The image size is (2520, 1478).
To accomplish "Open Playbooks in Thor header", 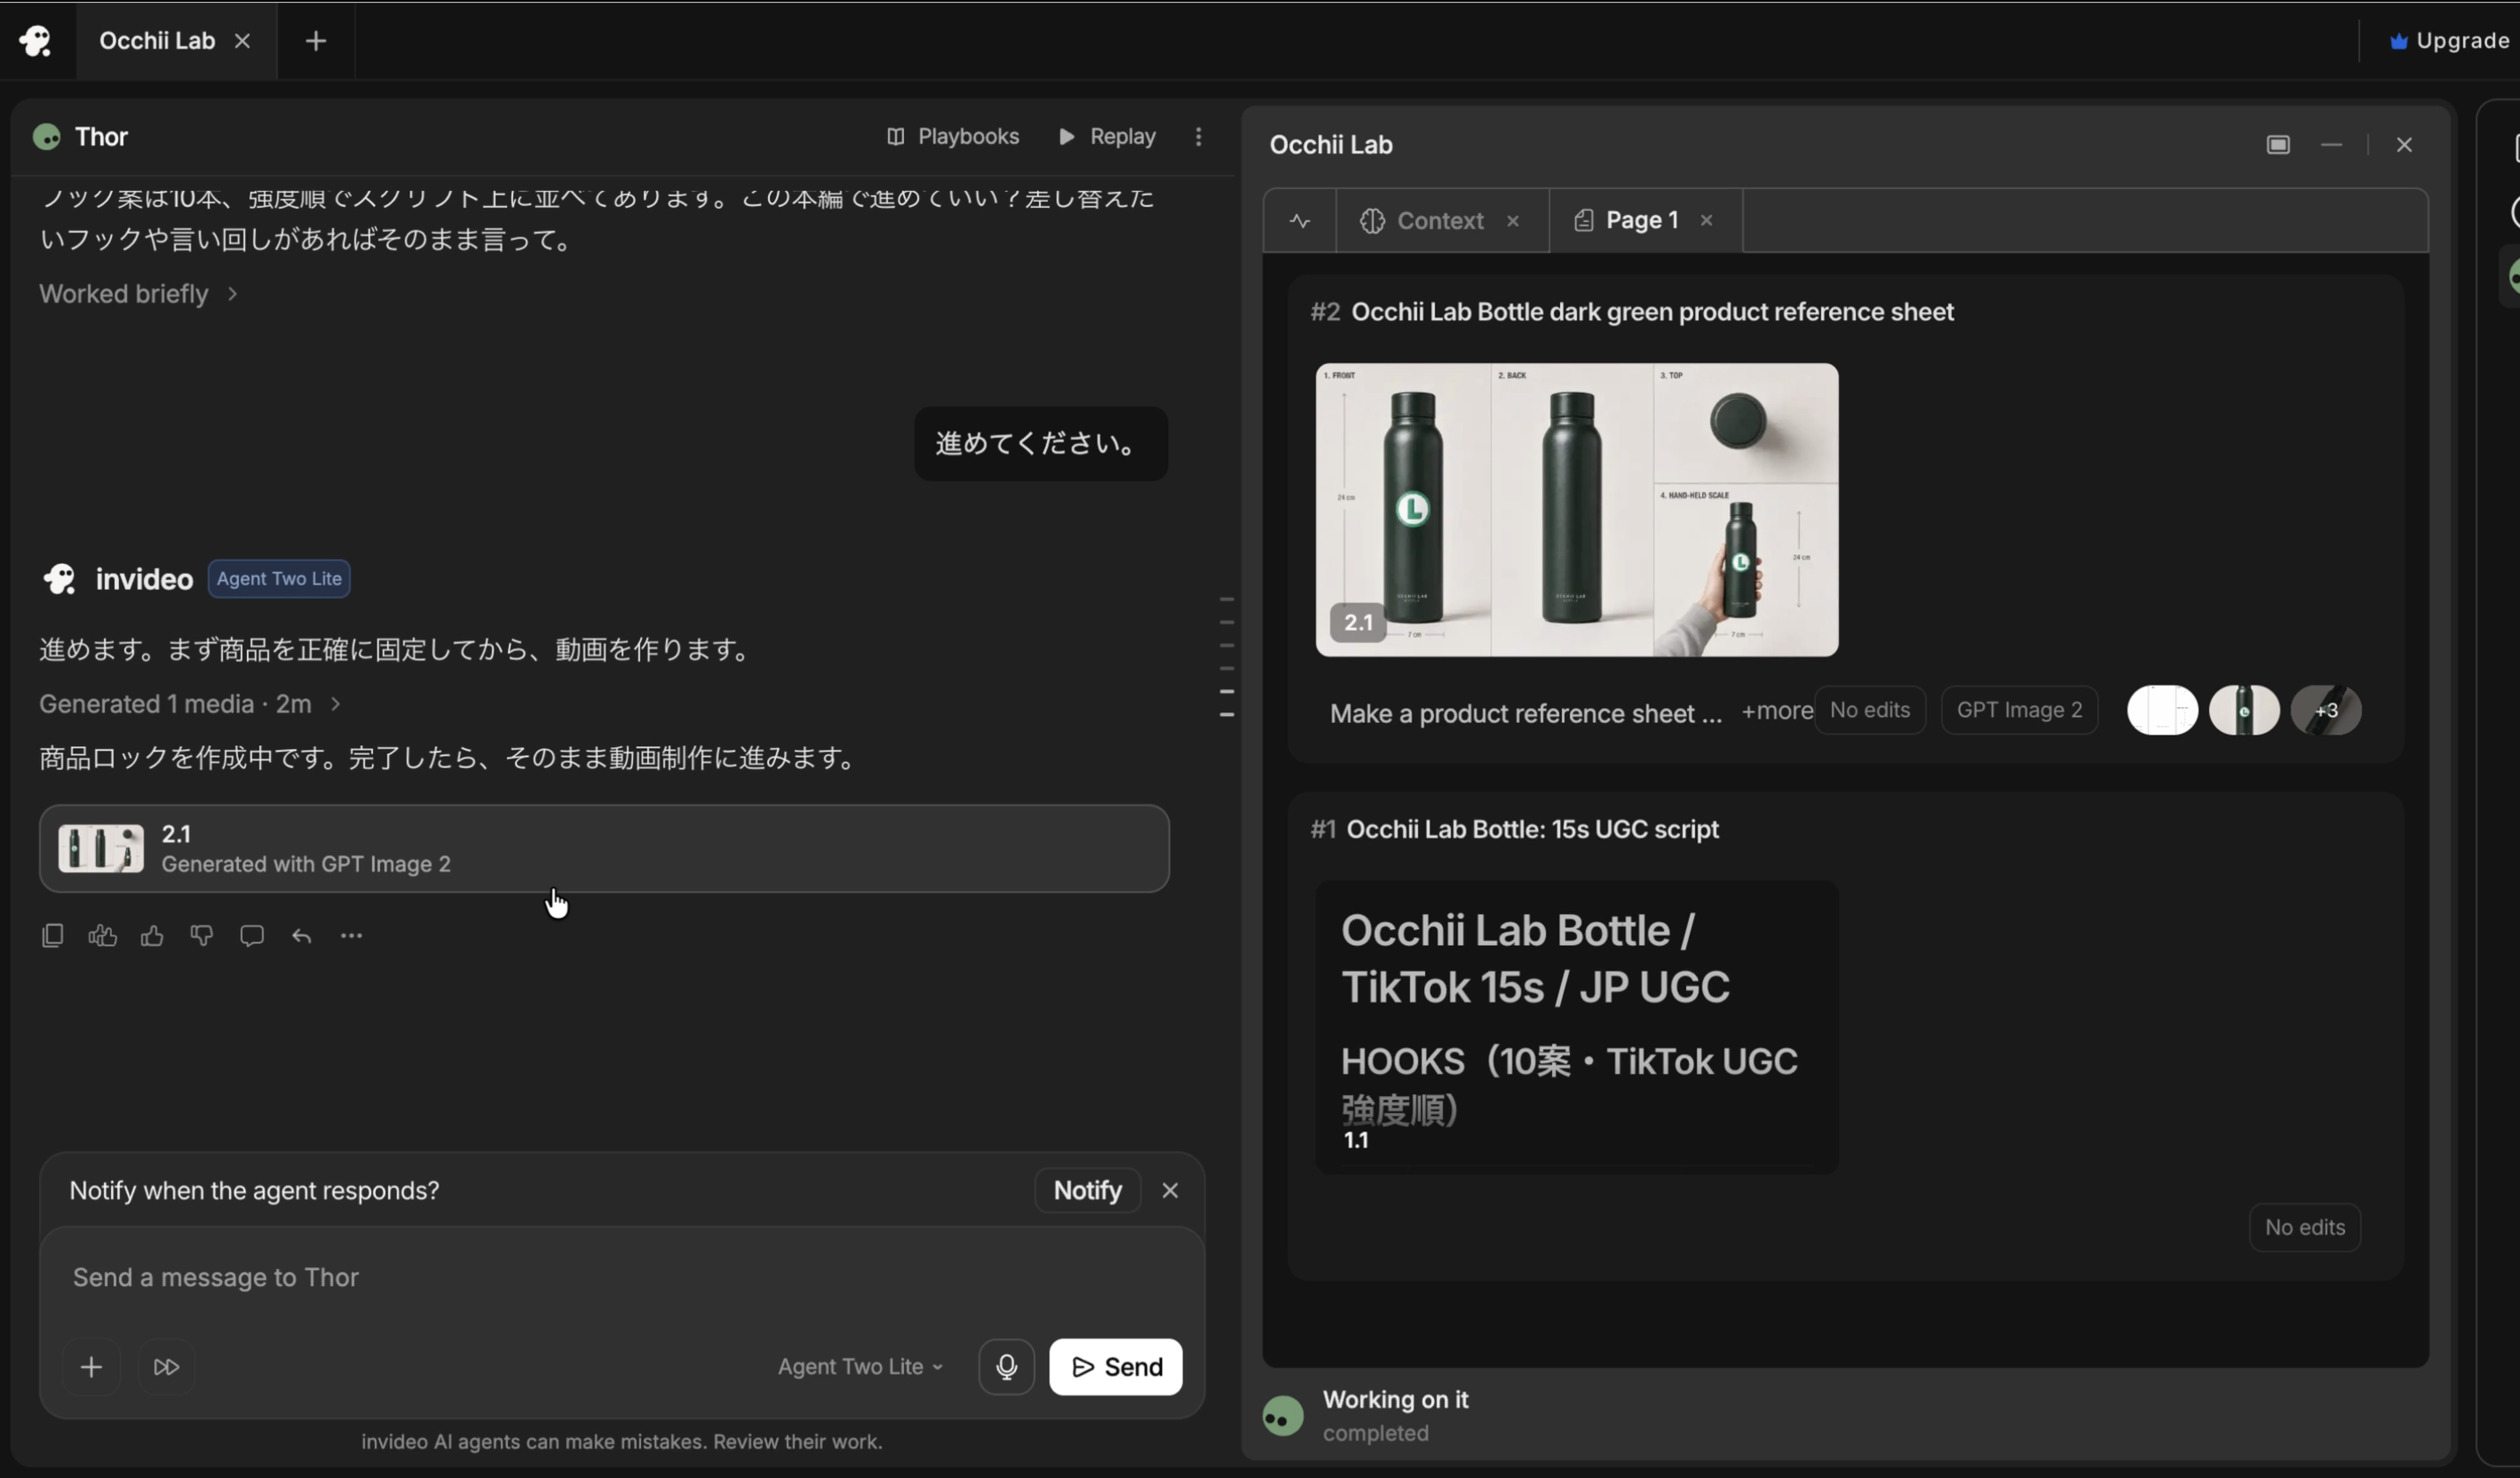I will tap(953, 136).
